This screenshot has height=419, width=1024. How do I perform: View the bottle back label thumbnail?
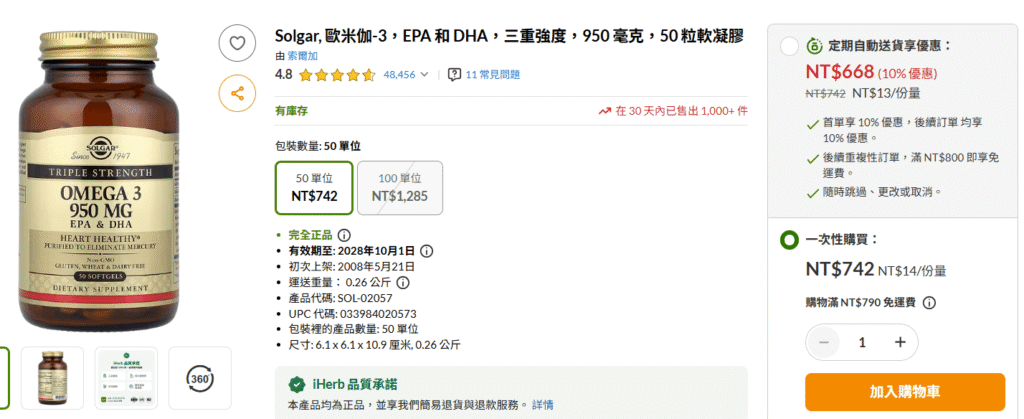52,379
